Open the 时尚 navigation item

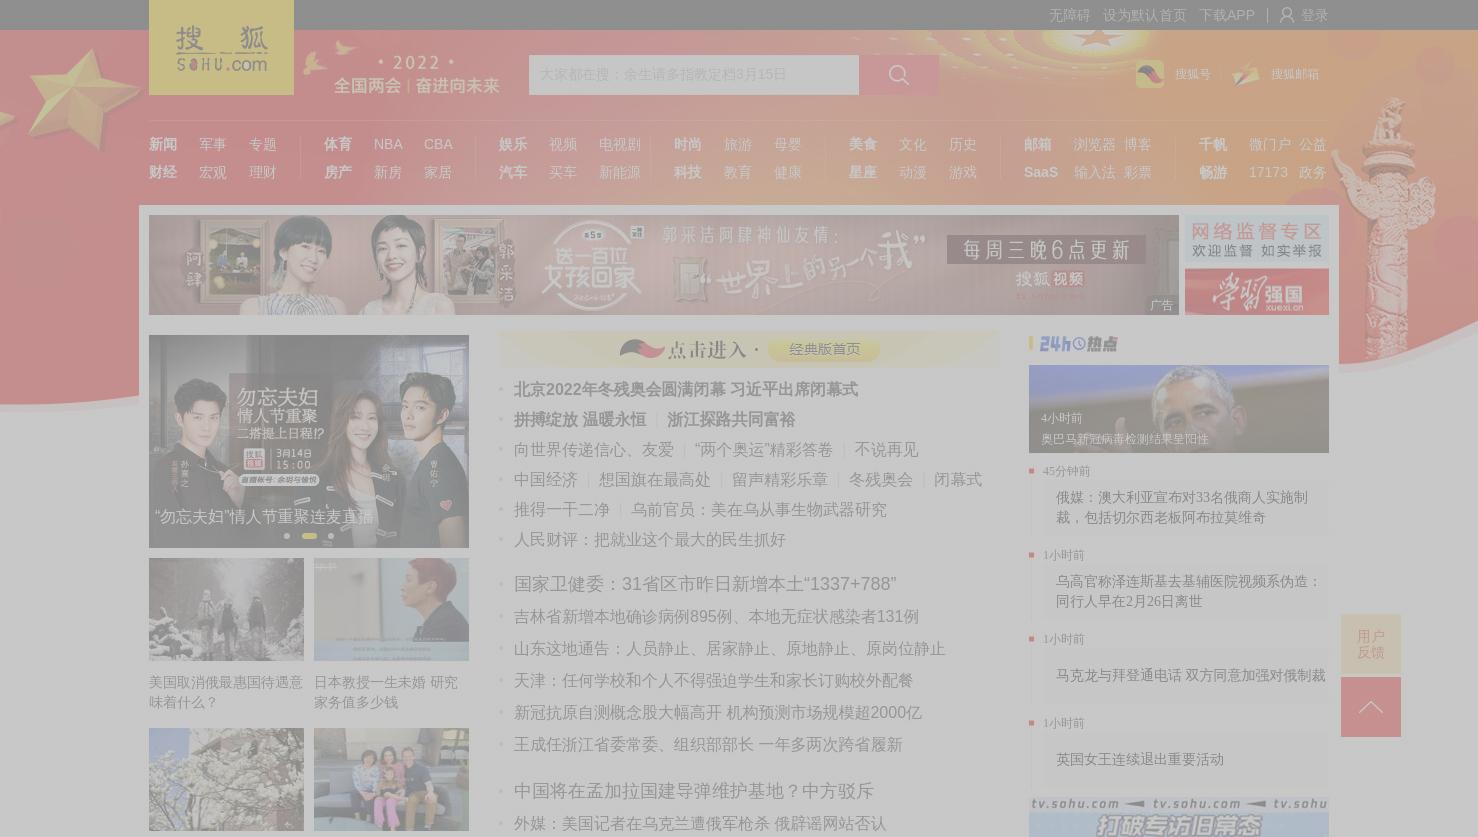click(x=688, y=144)
